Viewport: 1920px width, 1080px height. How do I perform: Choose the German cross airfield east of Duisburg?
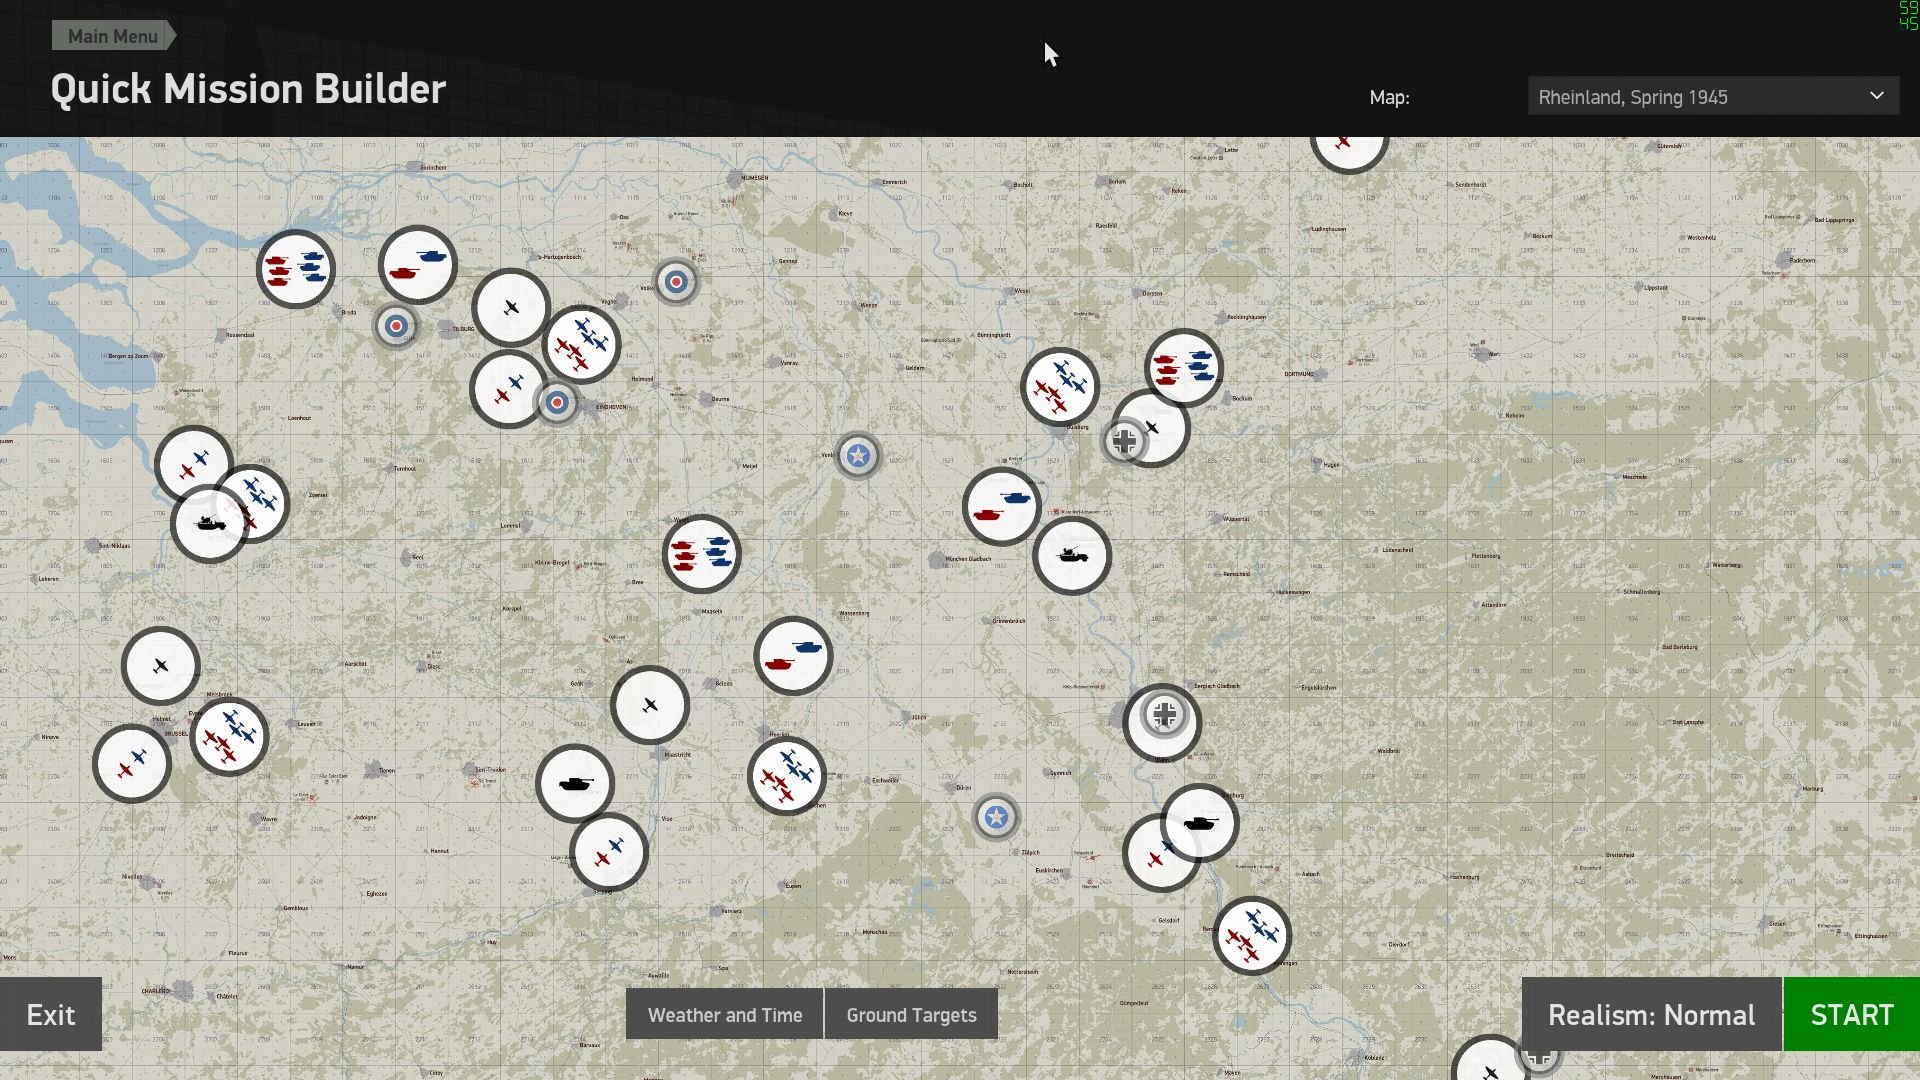(x=1124, y=441)
